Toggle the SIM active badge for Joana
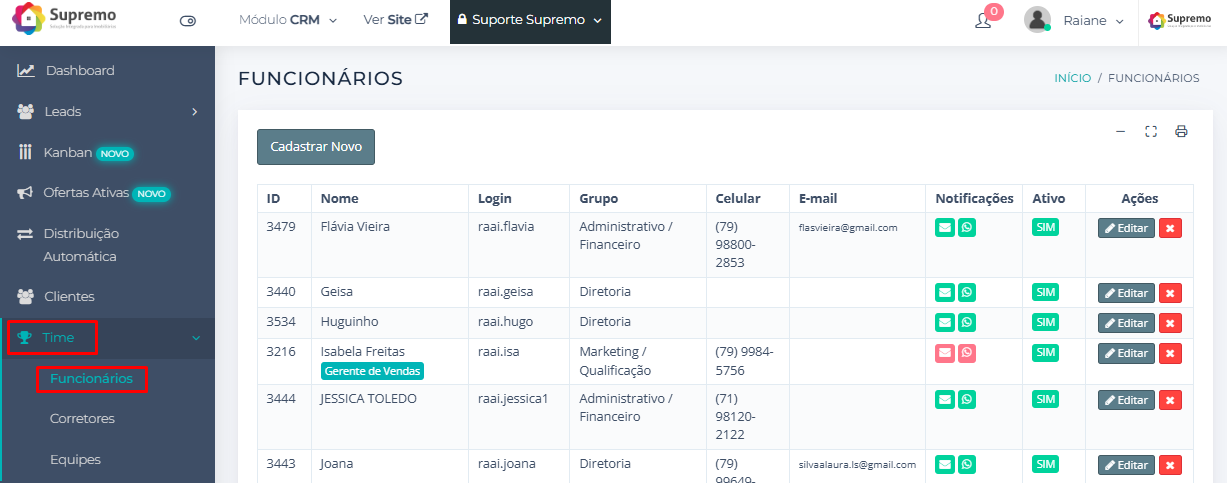The height and width of the screenshot is (483, 1227). (1045, 464)
